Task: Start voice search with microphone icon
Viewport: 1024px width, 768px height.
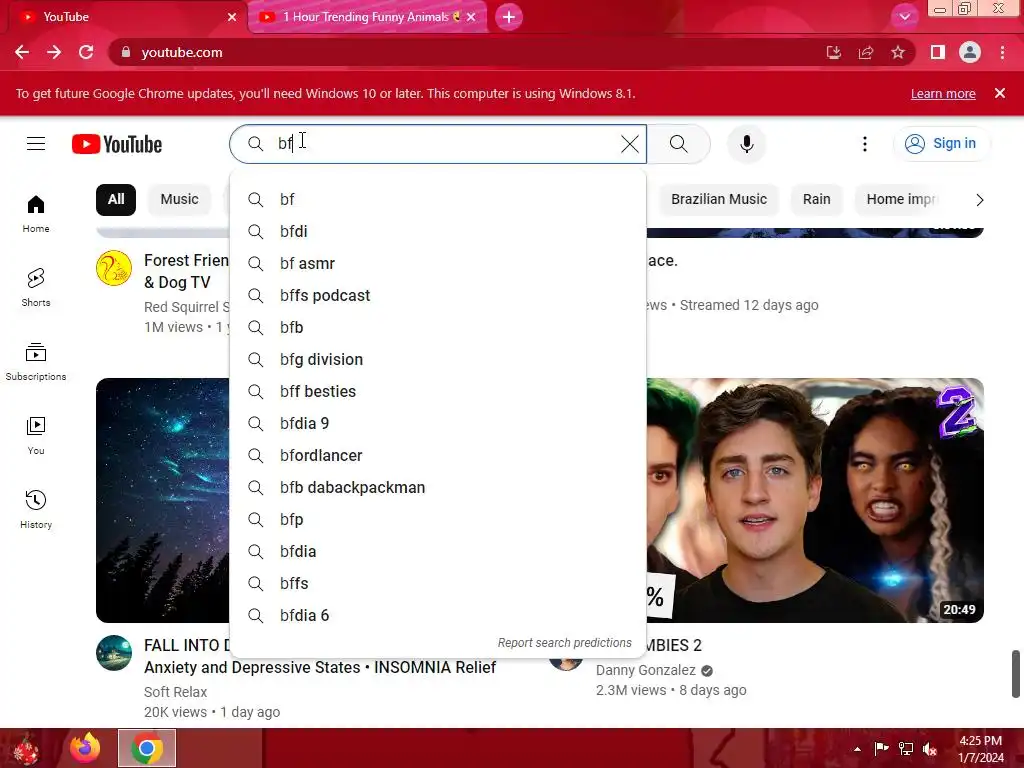Action: (746, 144)
